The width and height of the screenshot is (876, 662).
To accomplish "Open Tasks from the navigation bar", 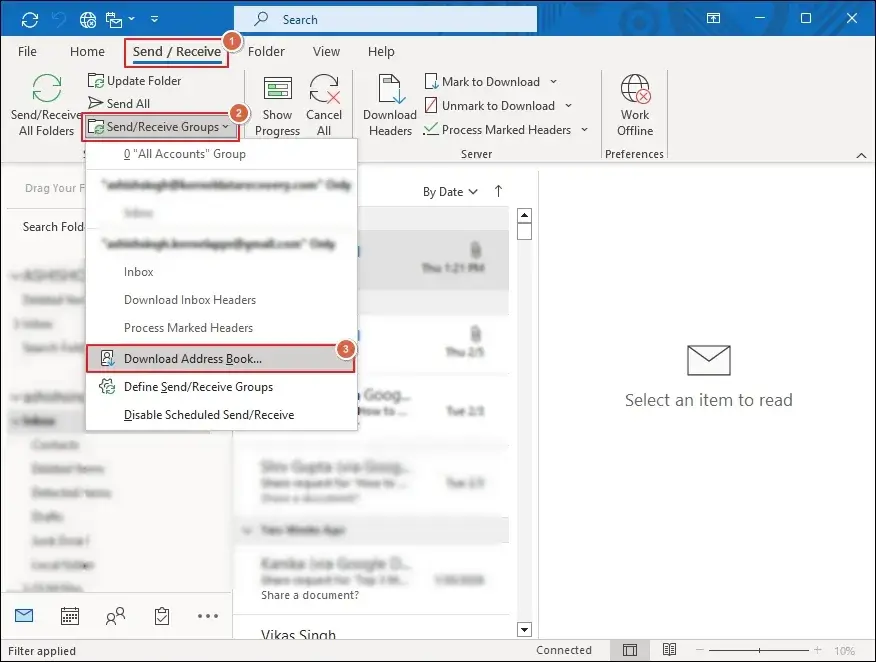I will click(x=161, y=616).
